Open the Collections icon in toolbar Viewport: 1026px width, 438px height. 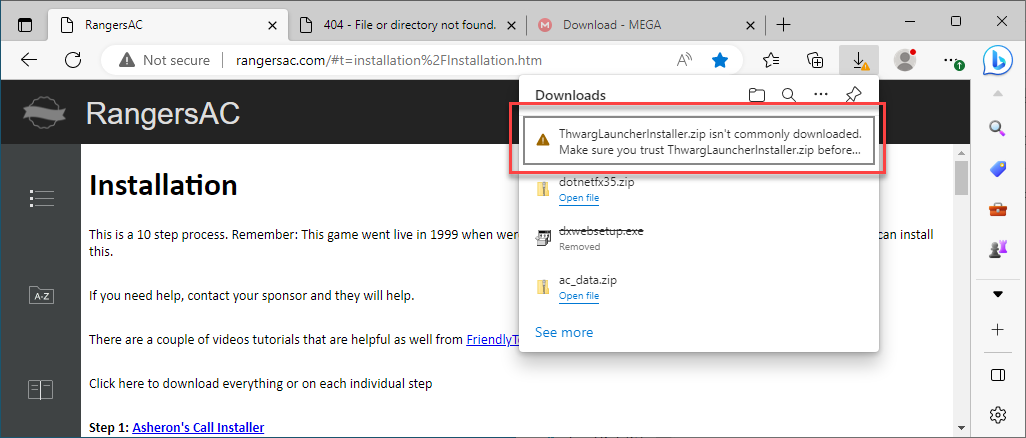[x=815, y=60]
